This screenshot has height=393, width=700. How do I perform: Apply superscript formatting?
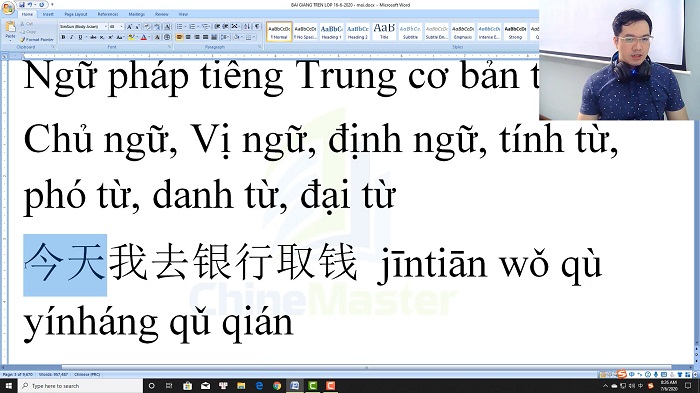click(x=111, y=37)
